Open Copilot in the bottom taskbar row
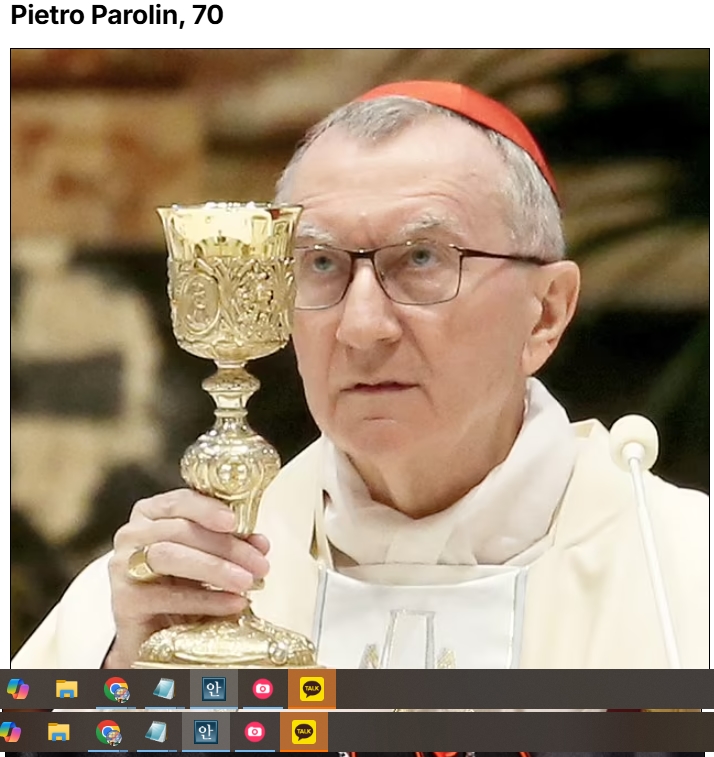 tap(10, 732)
